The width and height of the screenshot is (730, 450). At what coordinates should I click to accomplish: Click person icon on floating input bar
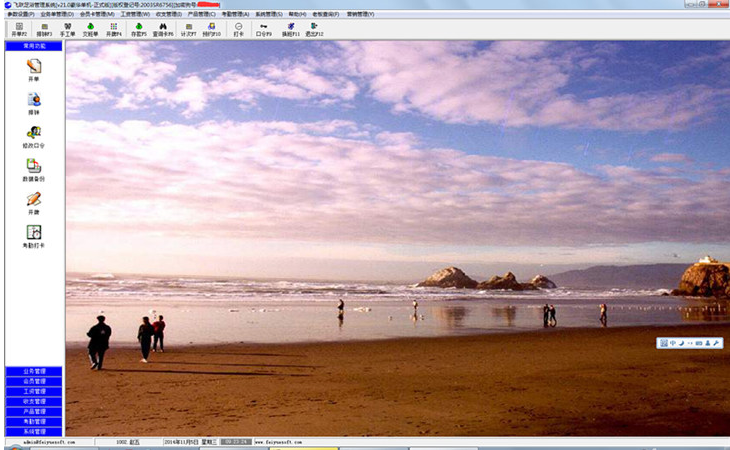click(x=708, y=343)
